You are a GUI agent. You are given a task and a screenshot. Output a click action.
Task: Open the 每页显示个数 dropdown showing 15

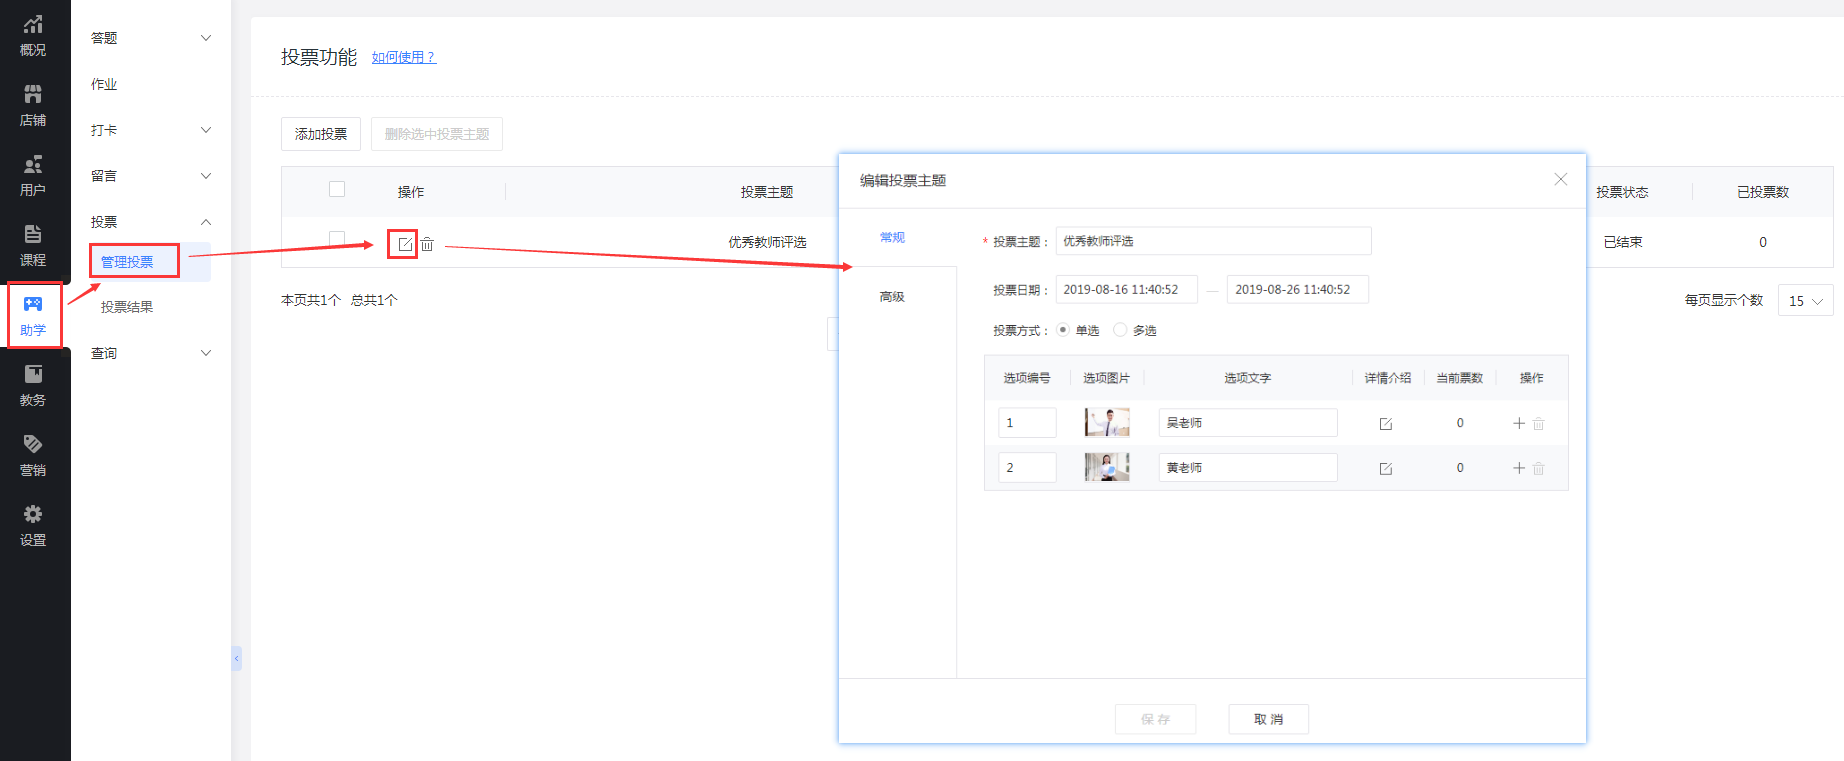(x=1805, y=301)
